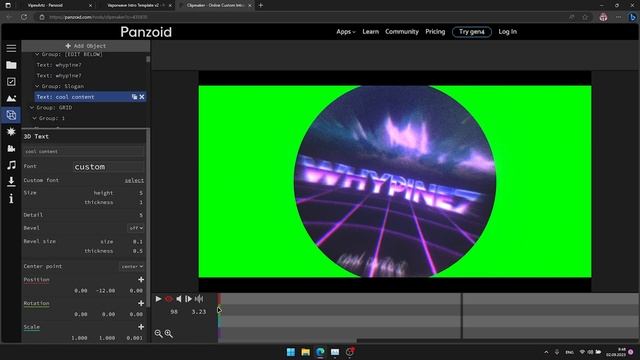Open the projects folder panel

[x=11, y=65]
